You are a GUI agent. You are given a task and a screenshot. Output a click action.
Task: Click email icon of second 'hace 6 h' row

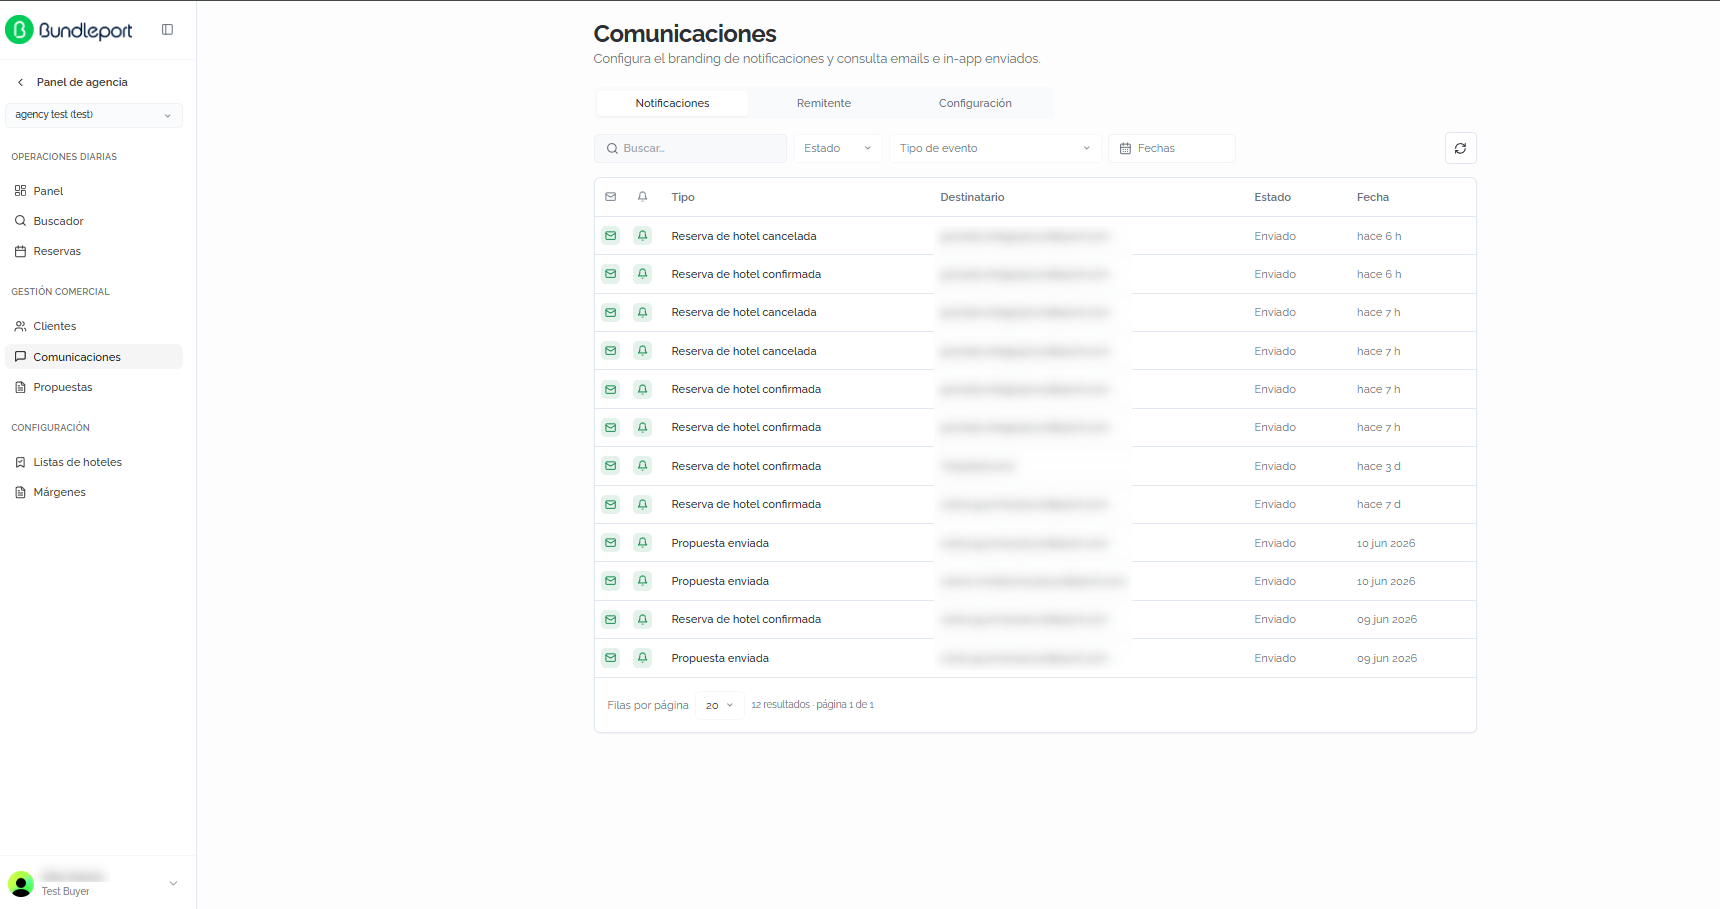pyautogui.click(x=611, y=274)
